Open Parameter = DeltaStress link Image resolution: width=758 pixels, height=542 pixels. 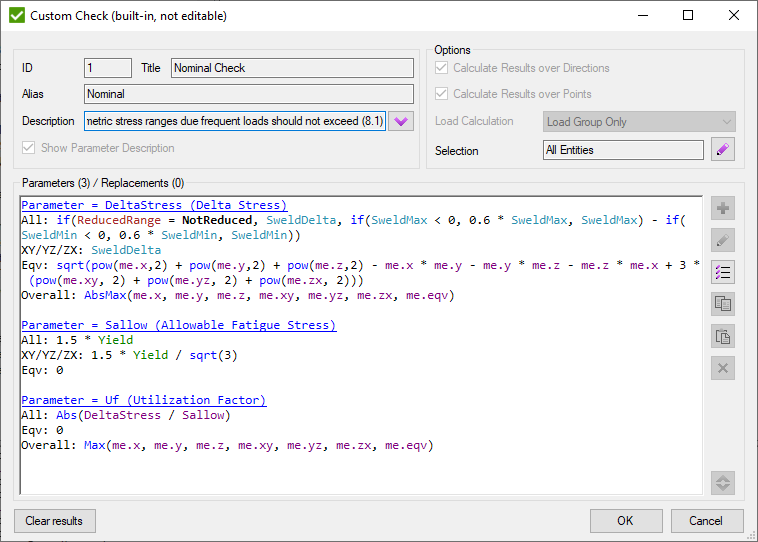pos(153,205)
